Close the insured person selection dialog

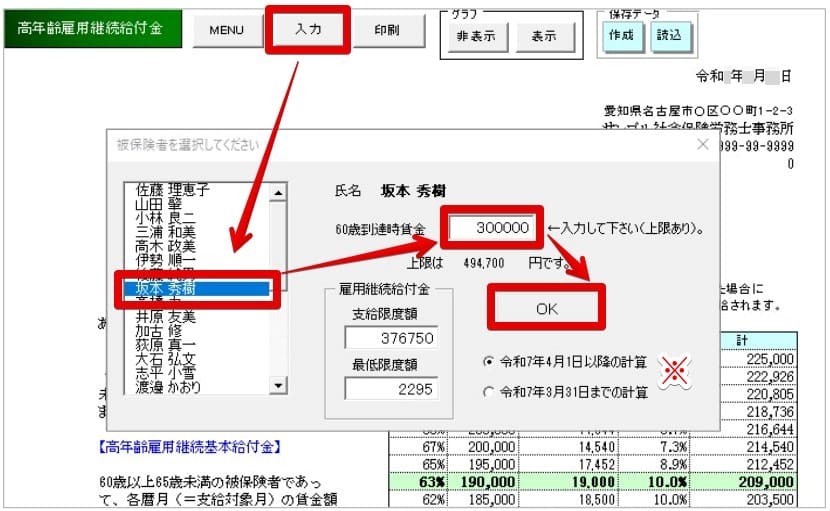[x=702, y=144]
